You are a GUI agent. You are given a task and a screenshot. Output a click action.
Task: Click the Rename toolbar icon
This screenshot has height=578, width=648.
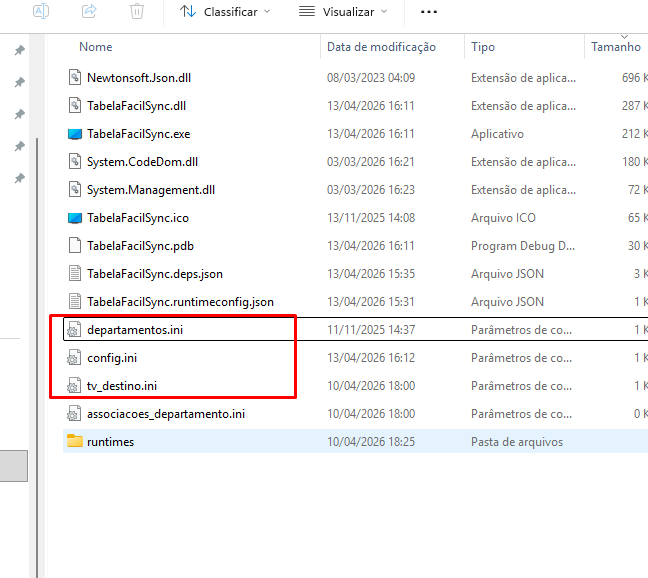(x=41, y=11)
